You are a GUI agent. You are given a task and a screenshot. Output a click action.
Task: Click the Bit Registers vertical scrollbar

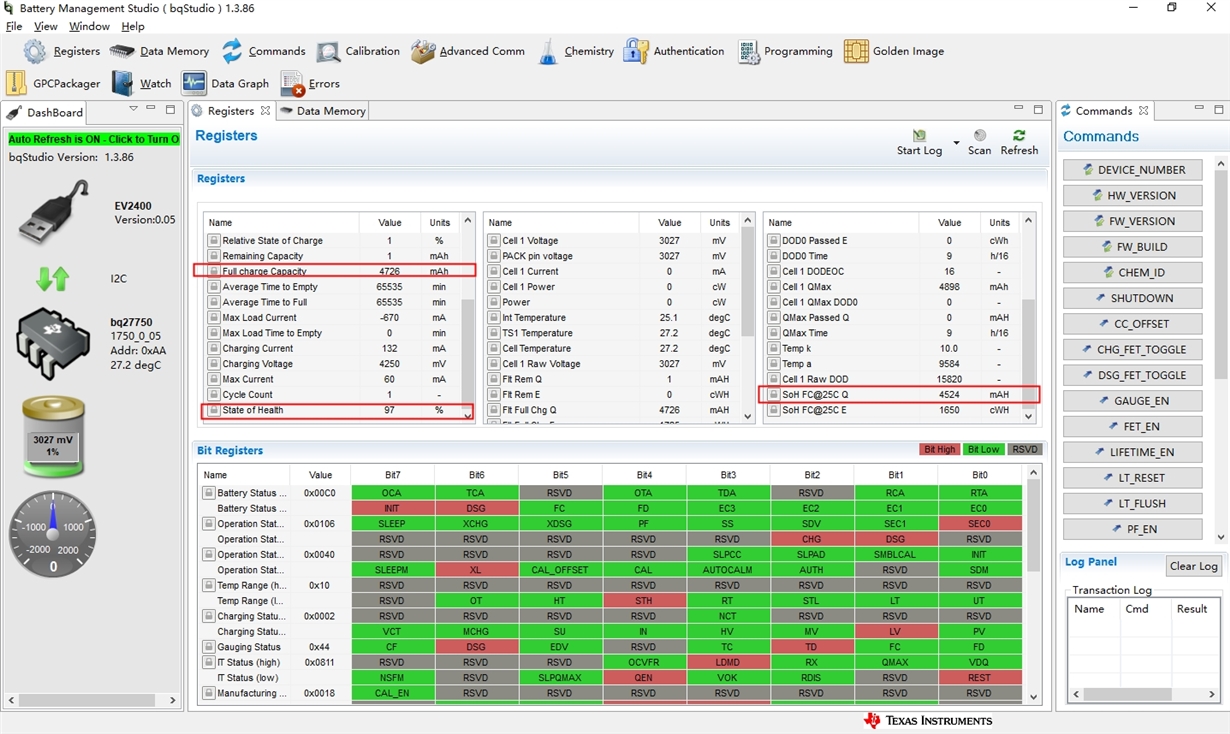pyautogui.click(x=1034, y=585)
